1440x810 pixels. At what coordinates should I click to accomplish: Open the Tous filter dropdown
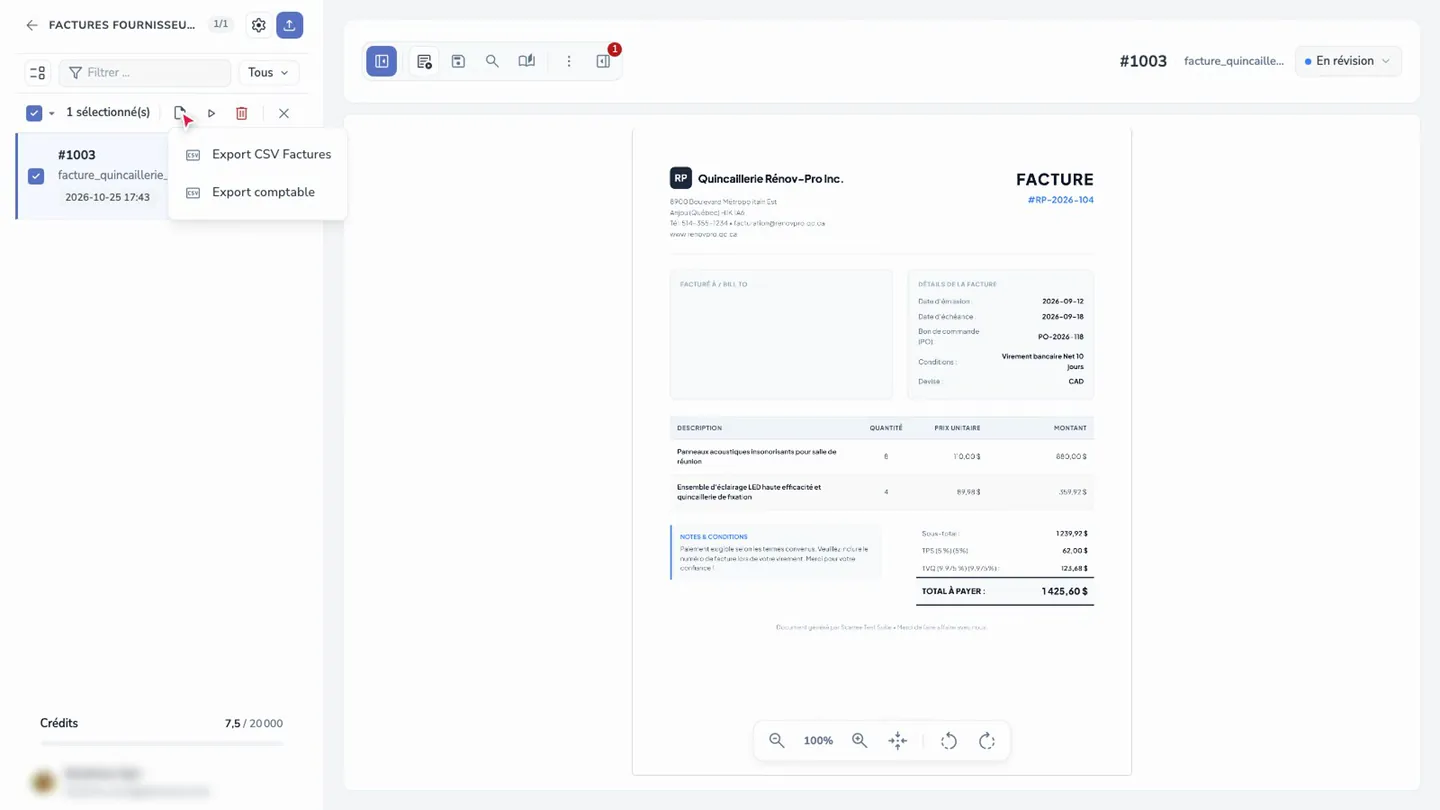pyautogui.click(x=268, y=73)
